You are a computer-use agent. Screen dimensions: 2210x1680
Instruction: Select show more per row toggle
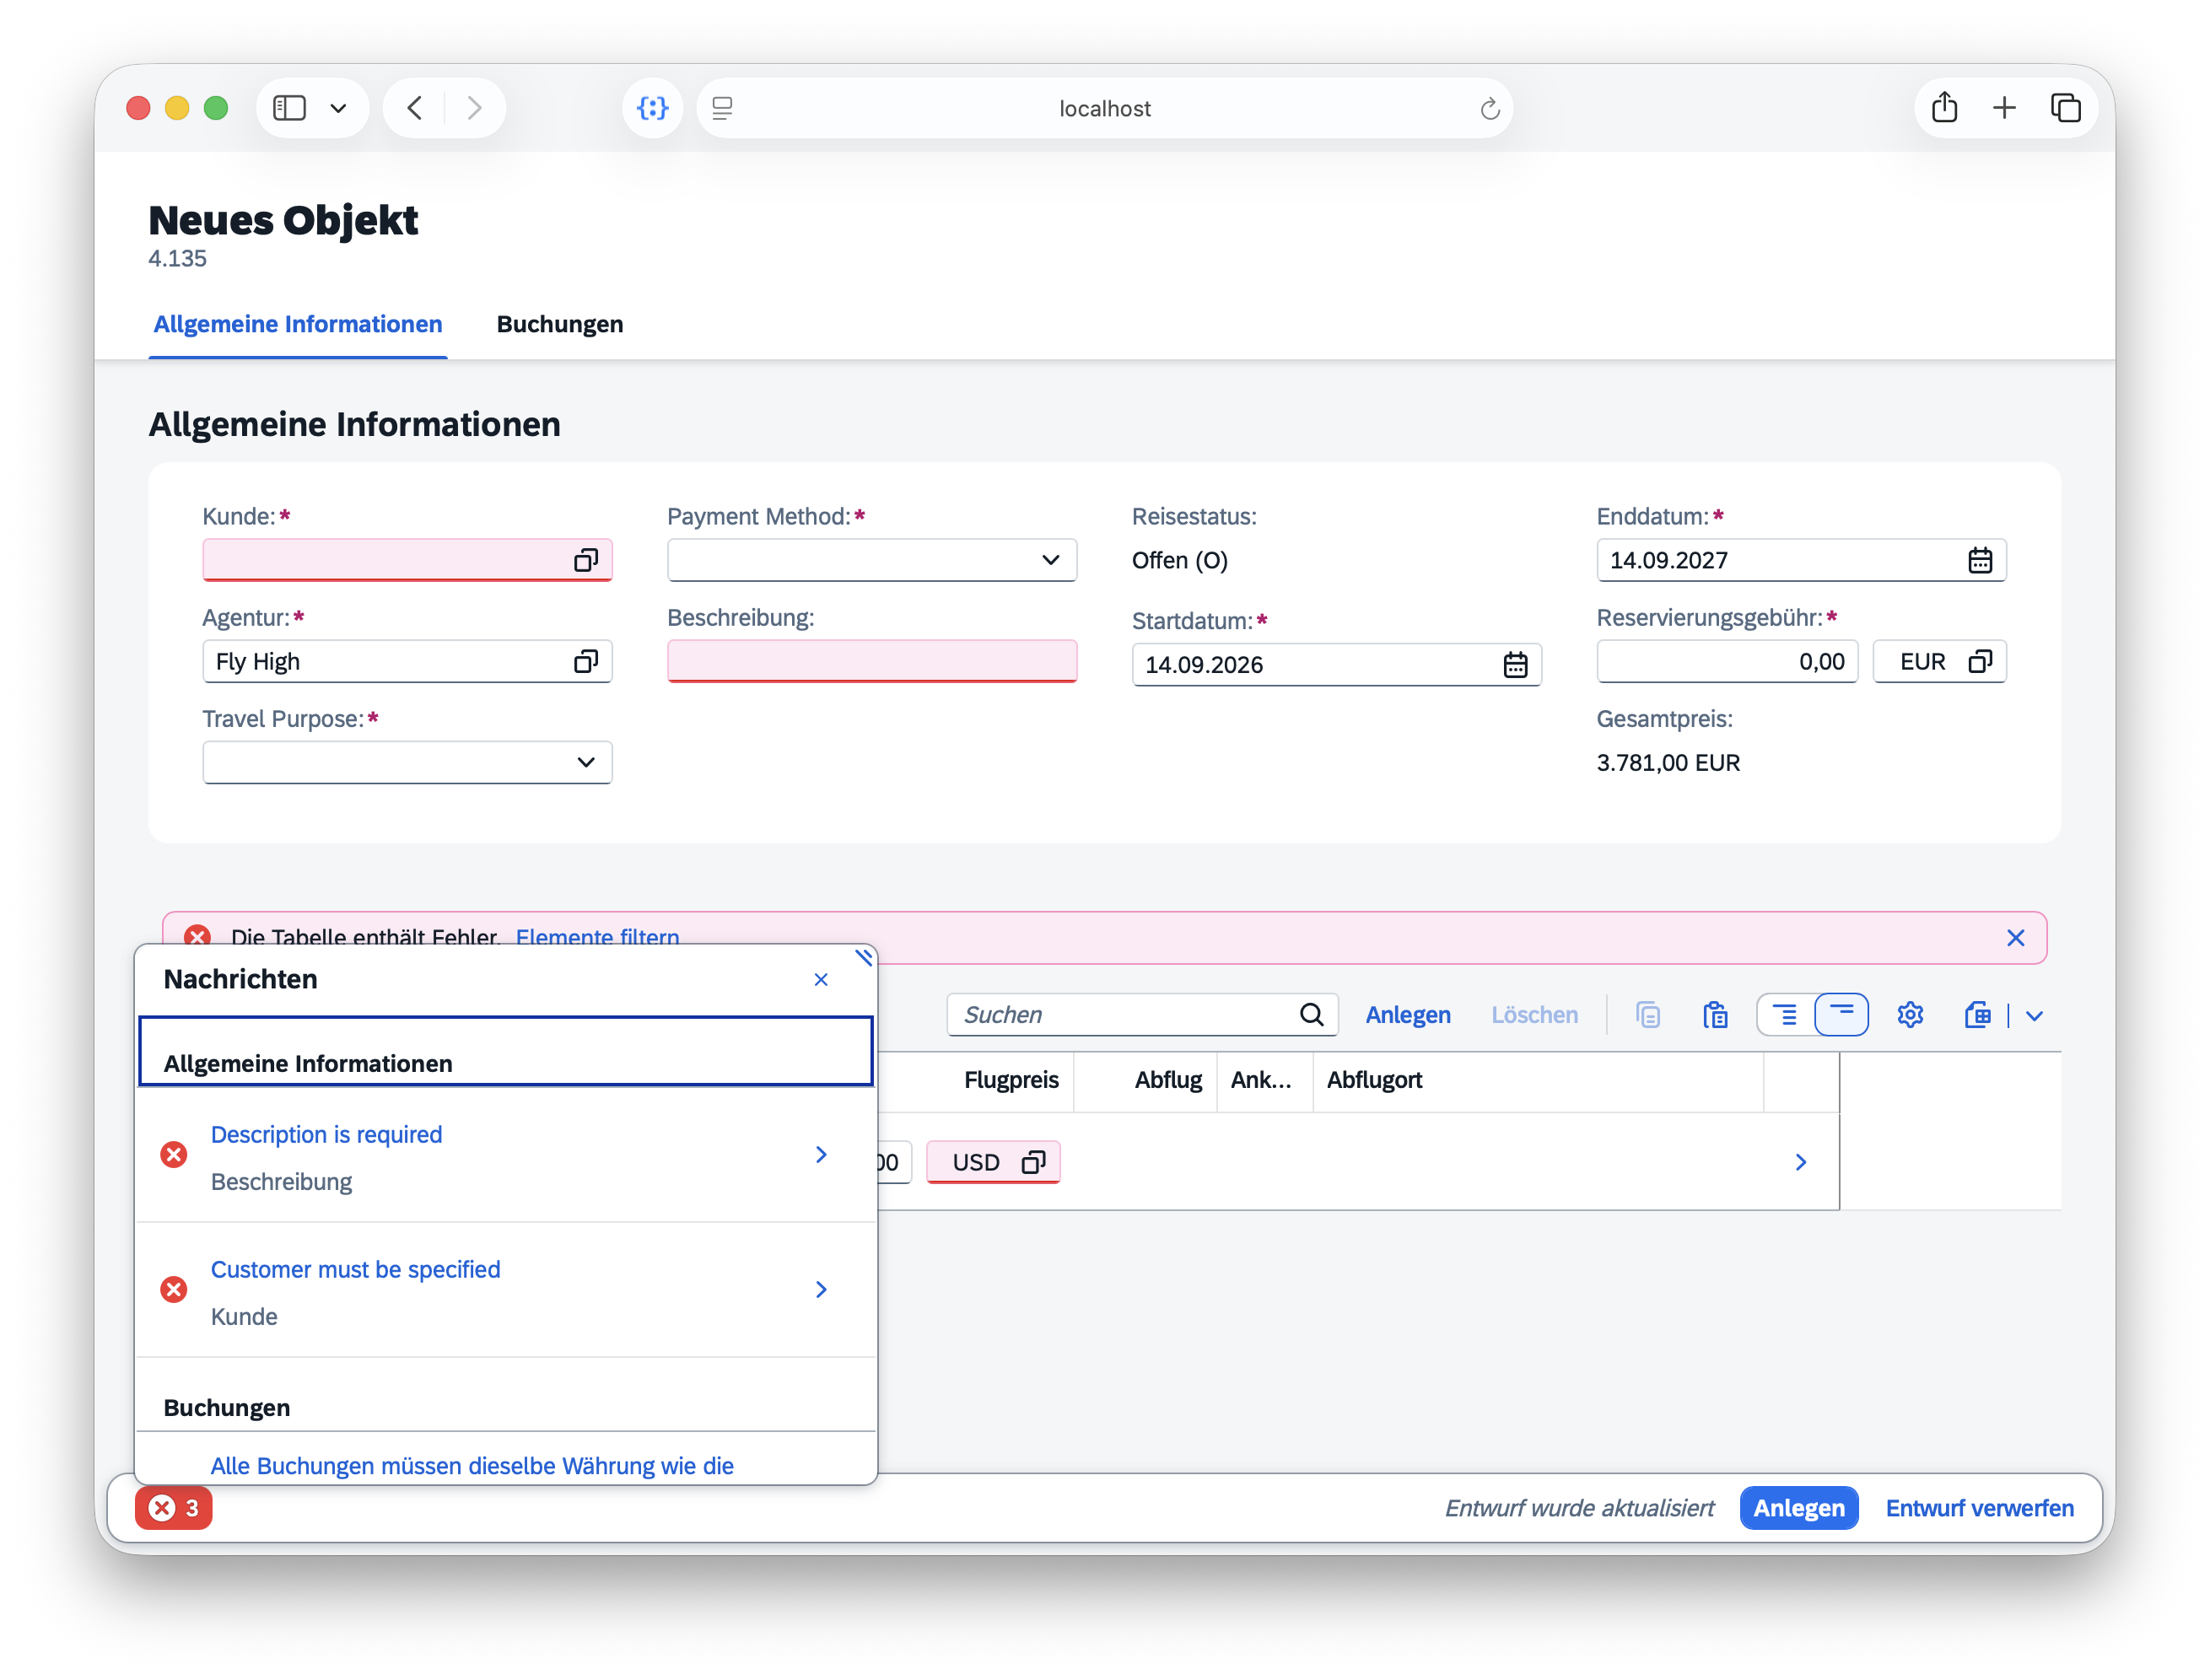click(1785, 1015)
